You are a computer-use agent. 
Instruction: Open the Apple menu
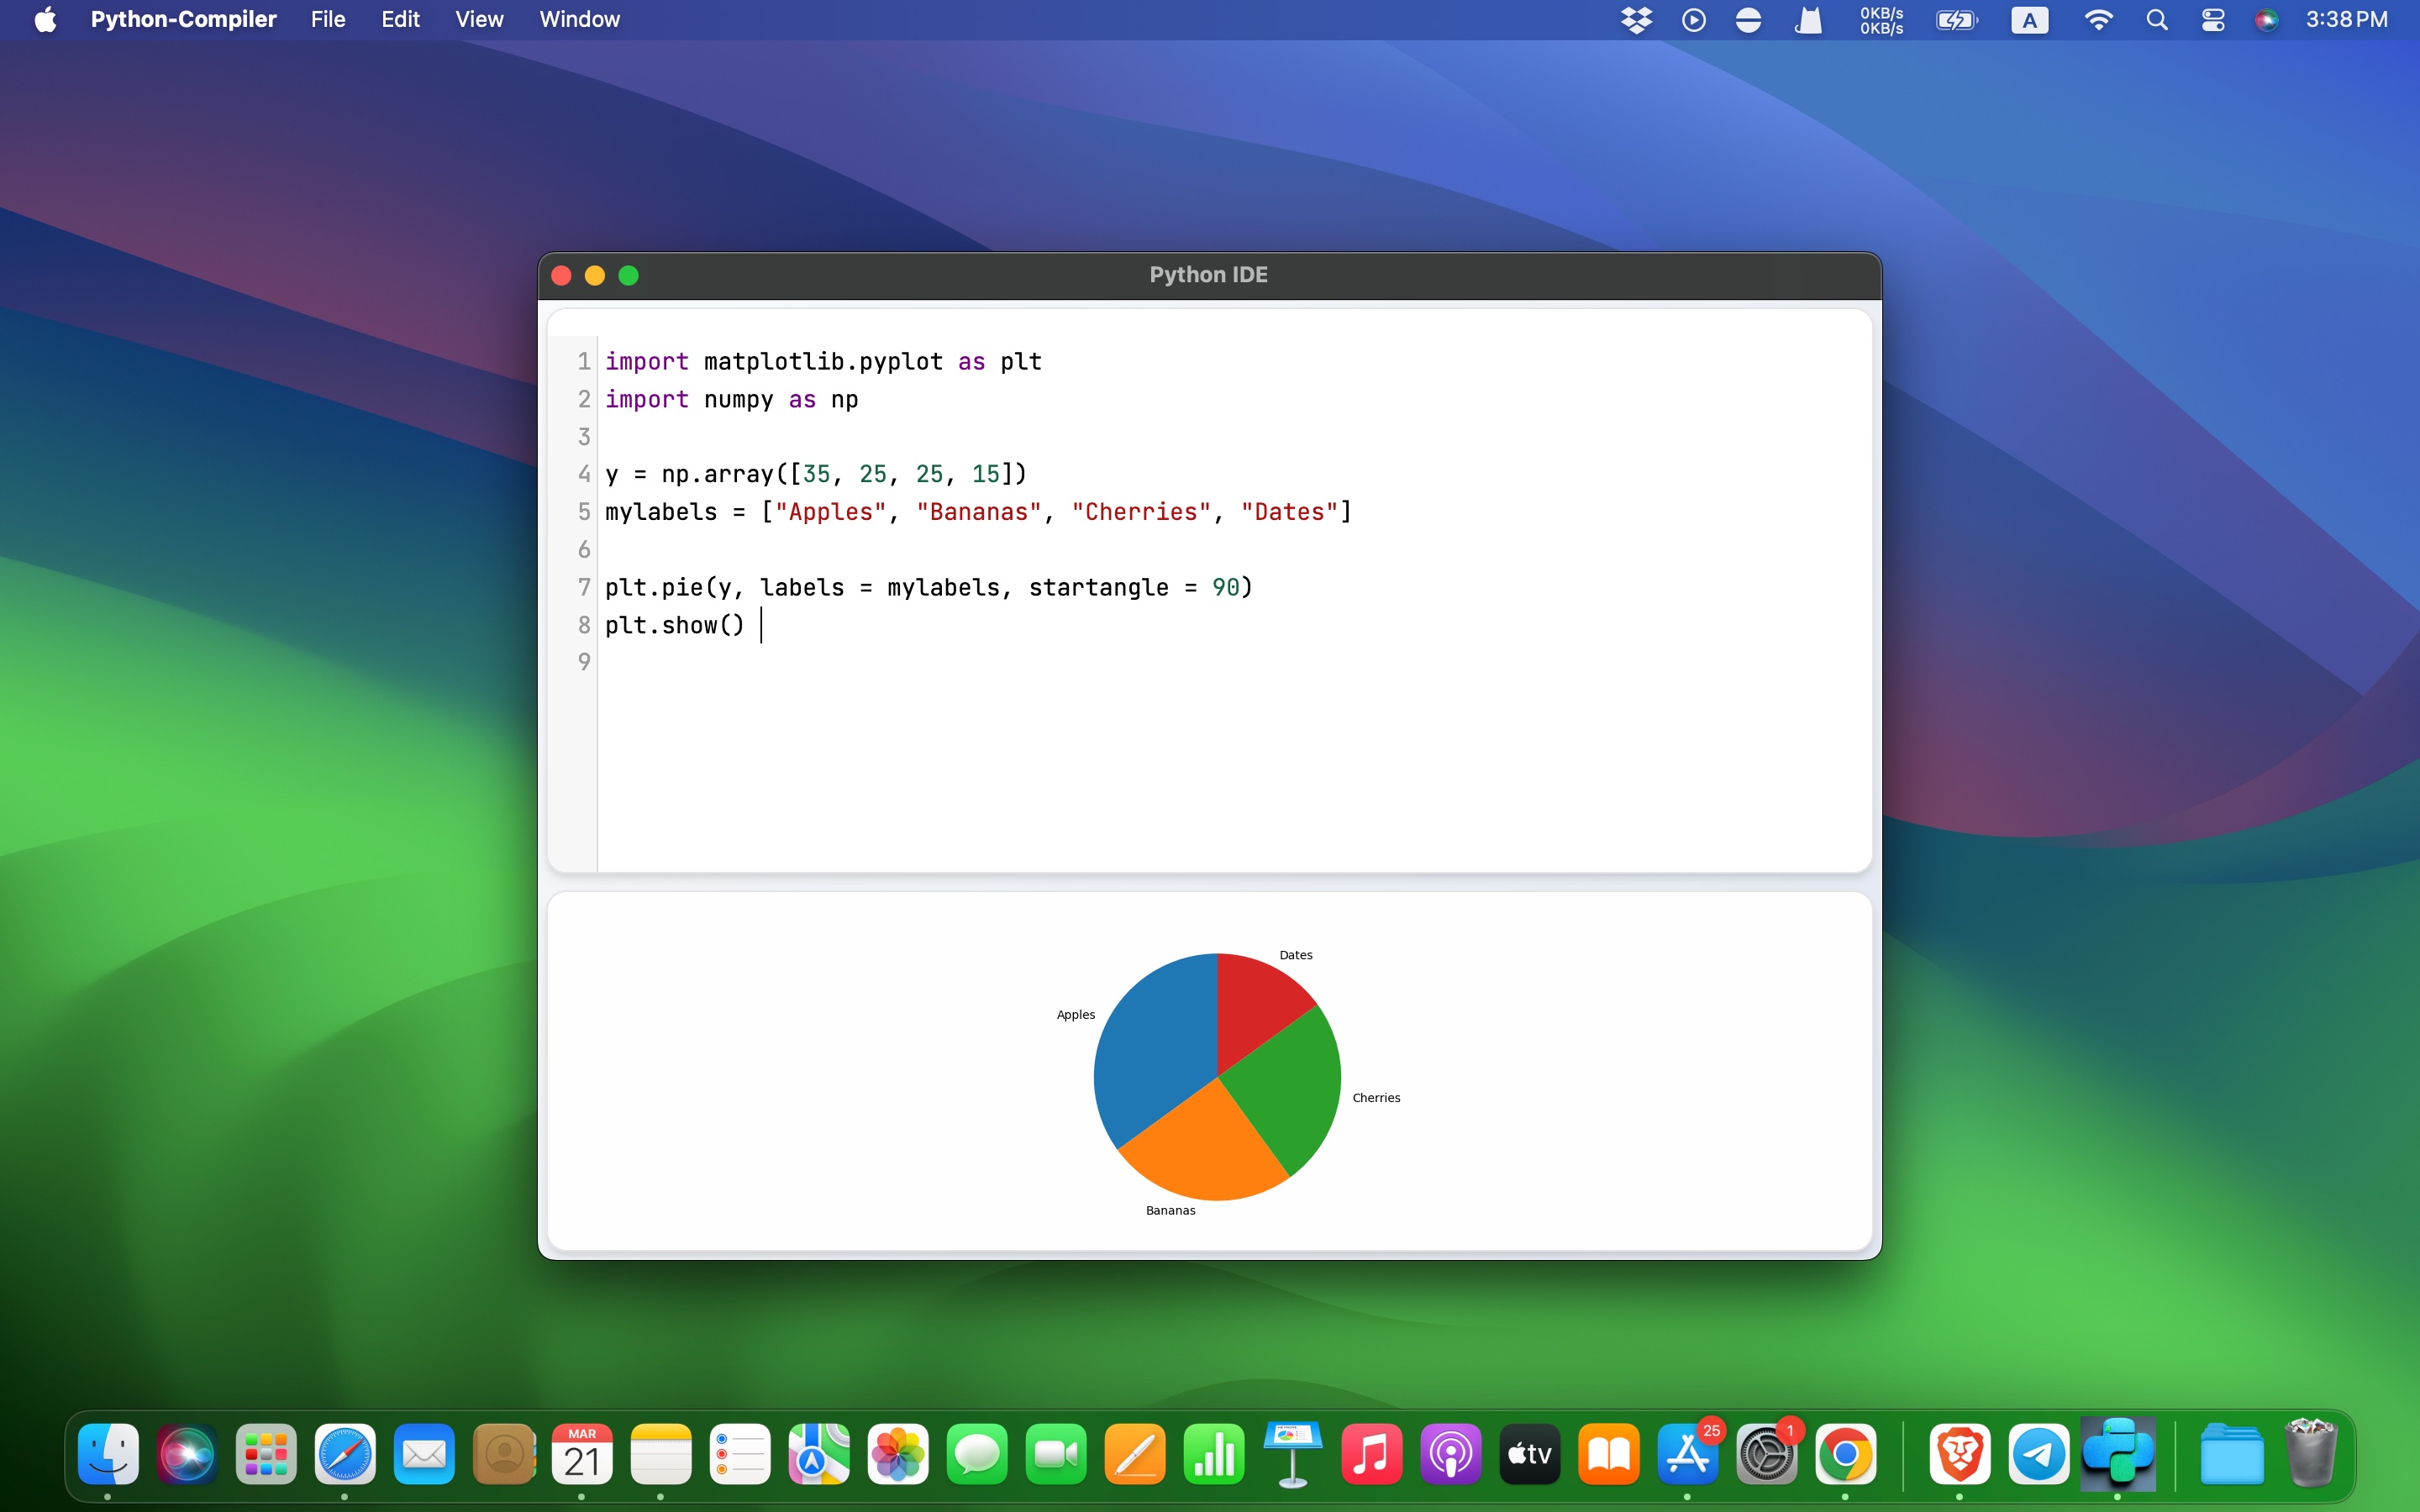[45, 20]
